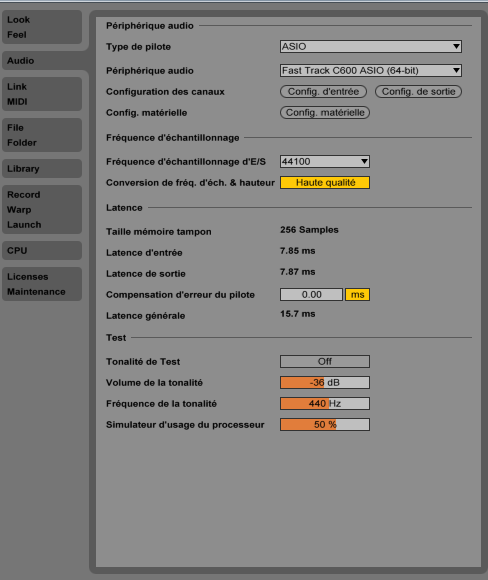Click the -36 dB tone volume slider
Screen dimensions: 488x580
[x=325, y=382]
